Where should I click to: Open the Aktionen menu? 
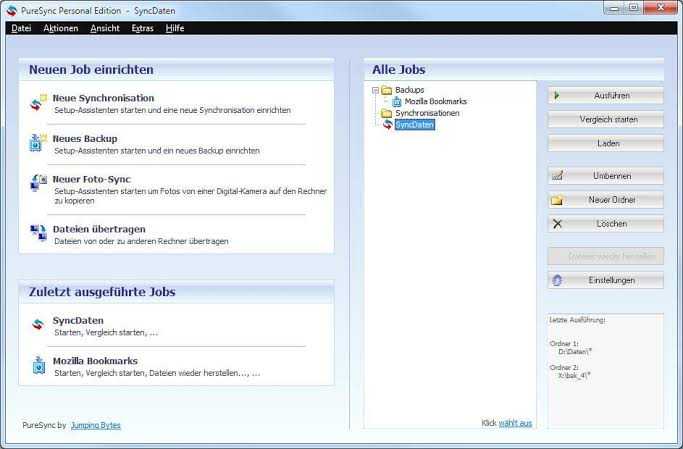point(61,28)
